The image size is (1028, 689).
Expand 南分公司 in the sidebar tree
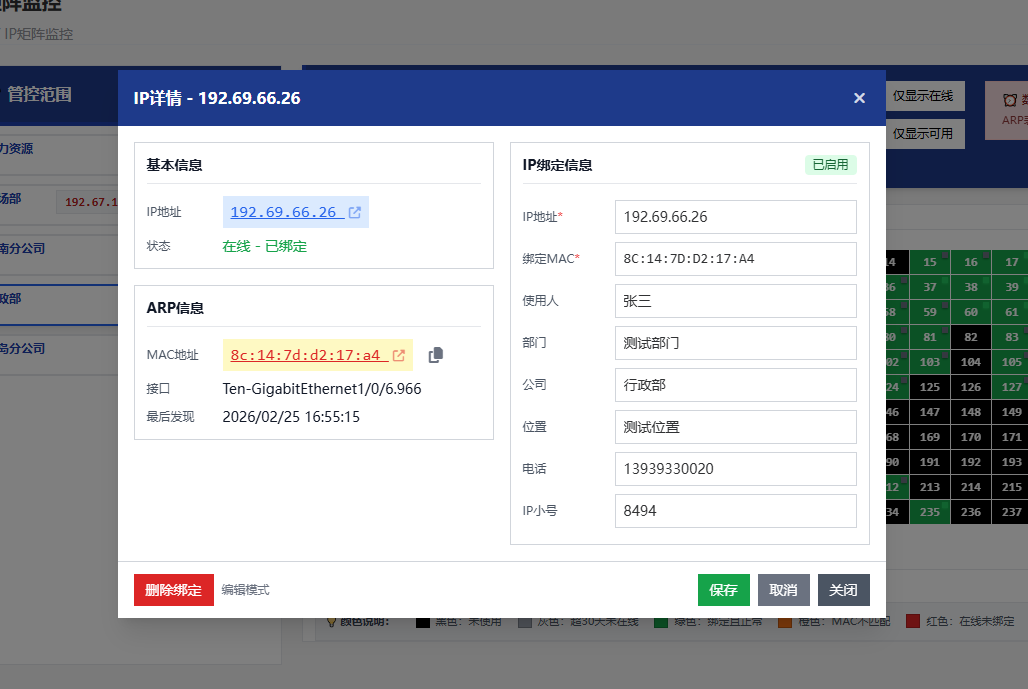[40, 248]
